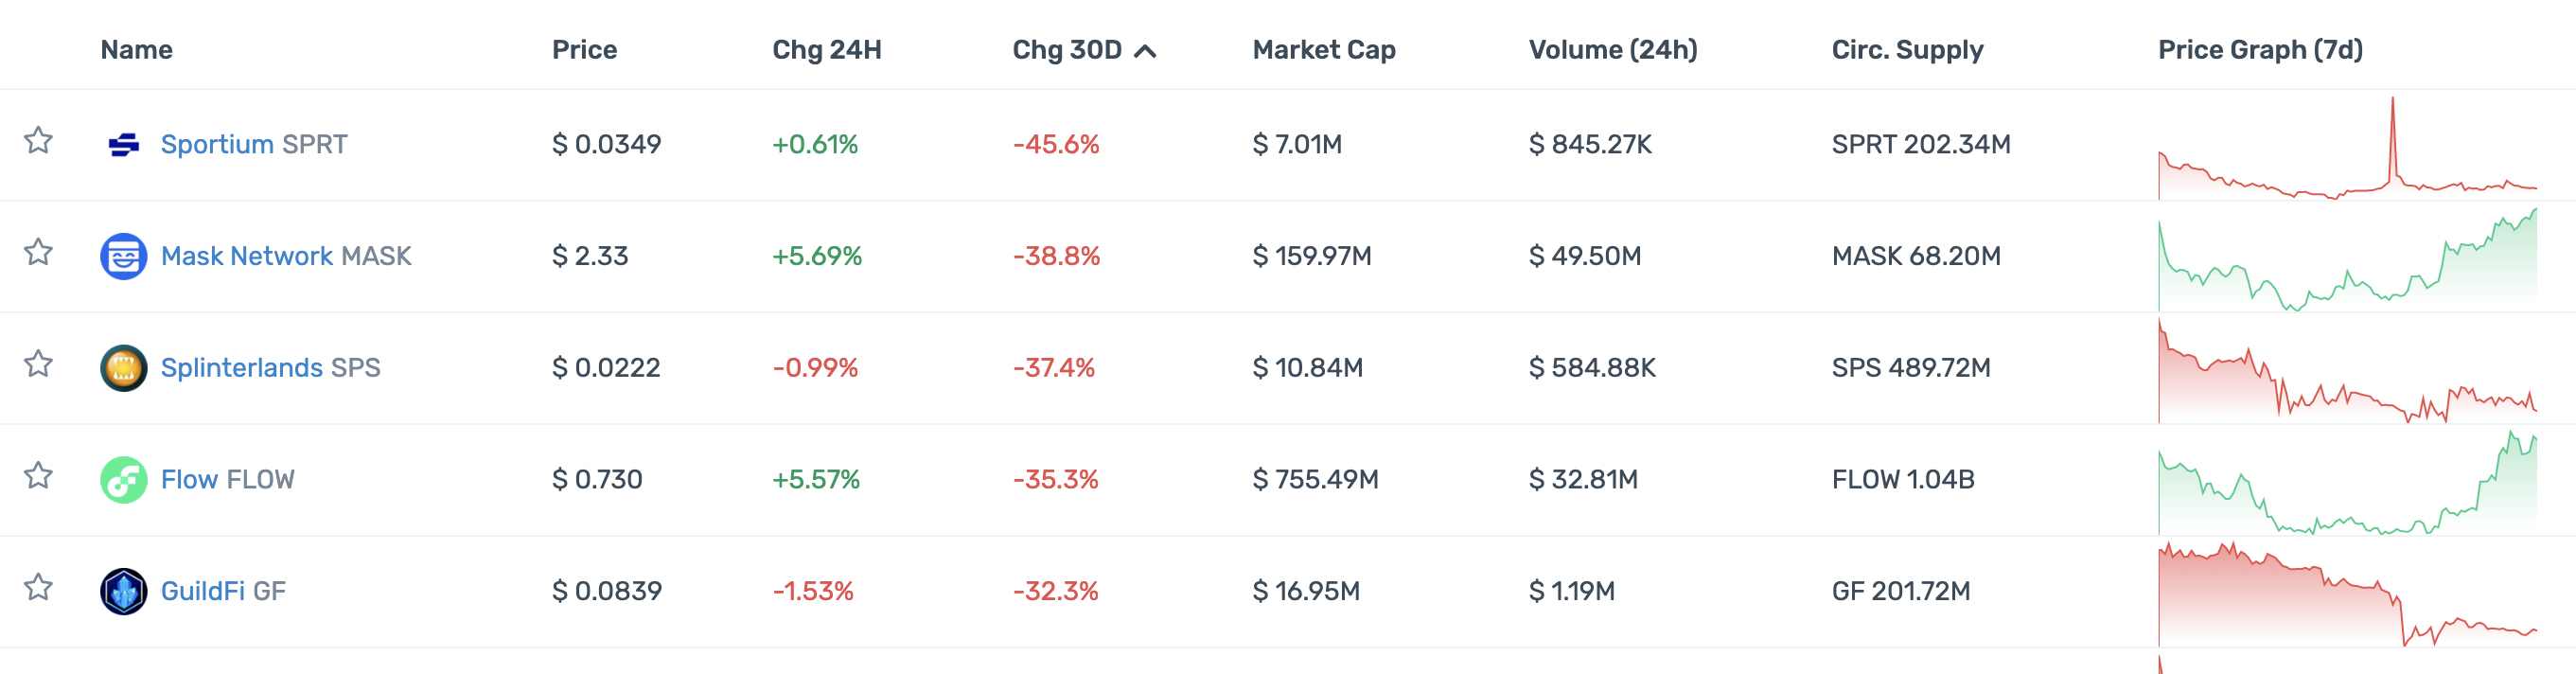Click the Flow coin logo icon
The width and height of the screenshot is (2576, 674).
point(124,480)
